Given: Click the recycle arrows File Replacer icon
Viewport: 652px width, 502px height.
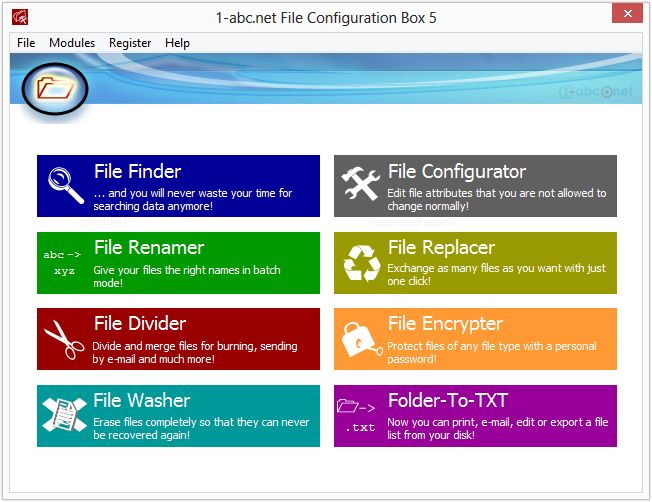Looking at the screenshot, I should 362,263.
